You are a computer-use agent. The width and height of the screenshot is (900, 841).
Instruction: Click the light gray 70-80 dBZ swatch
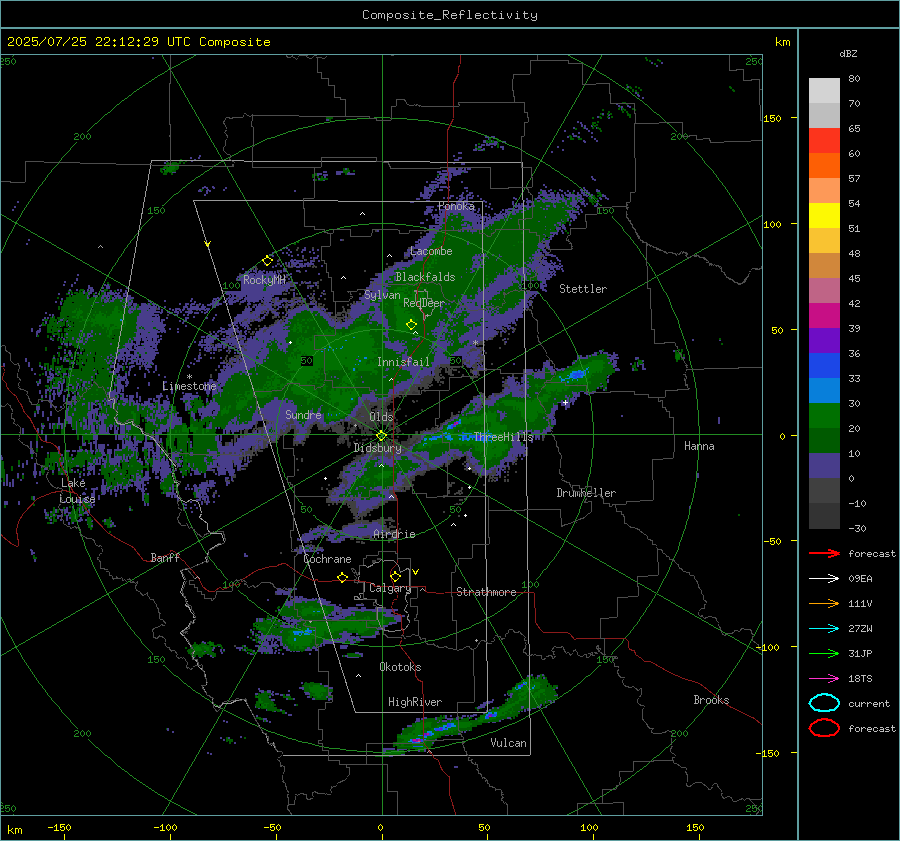coord(824,91)
